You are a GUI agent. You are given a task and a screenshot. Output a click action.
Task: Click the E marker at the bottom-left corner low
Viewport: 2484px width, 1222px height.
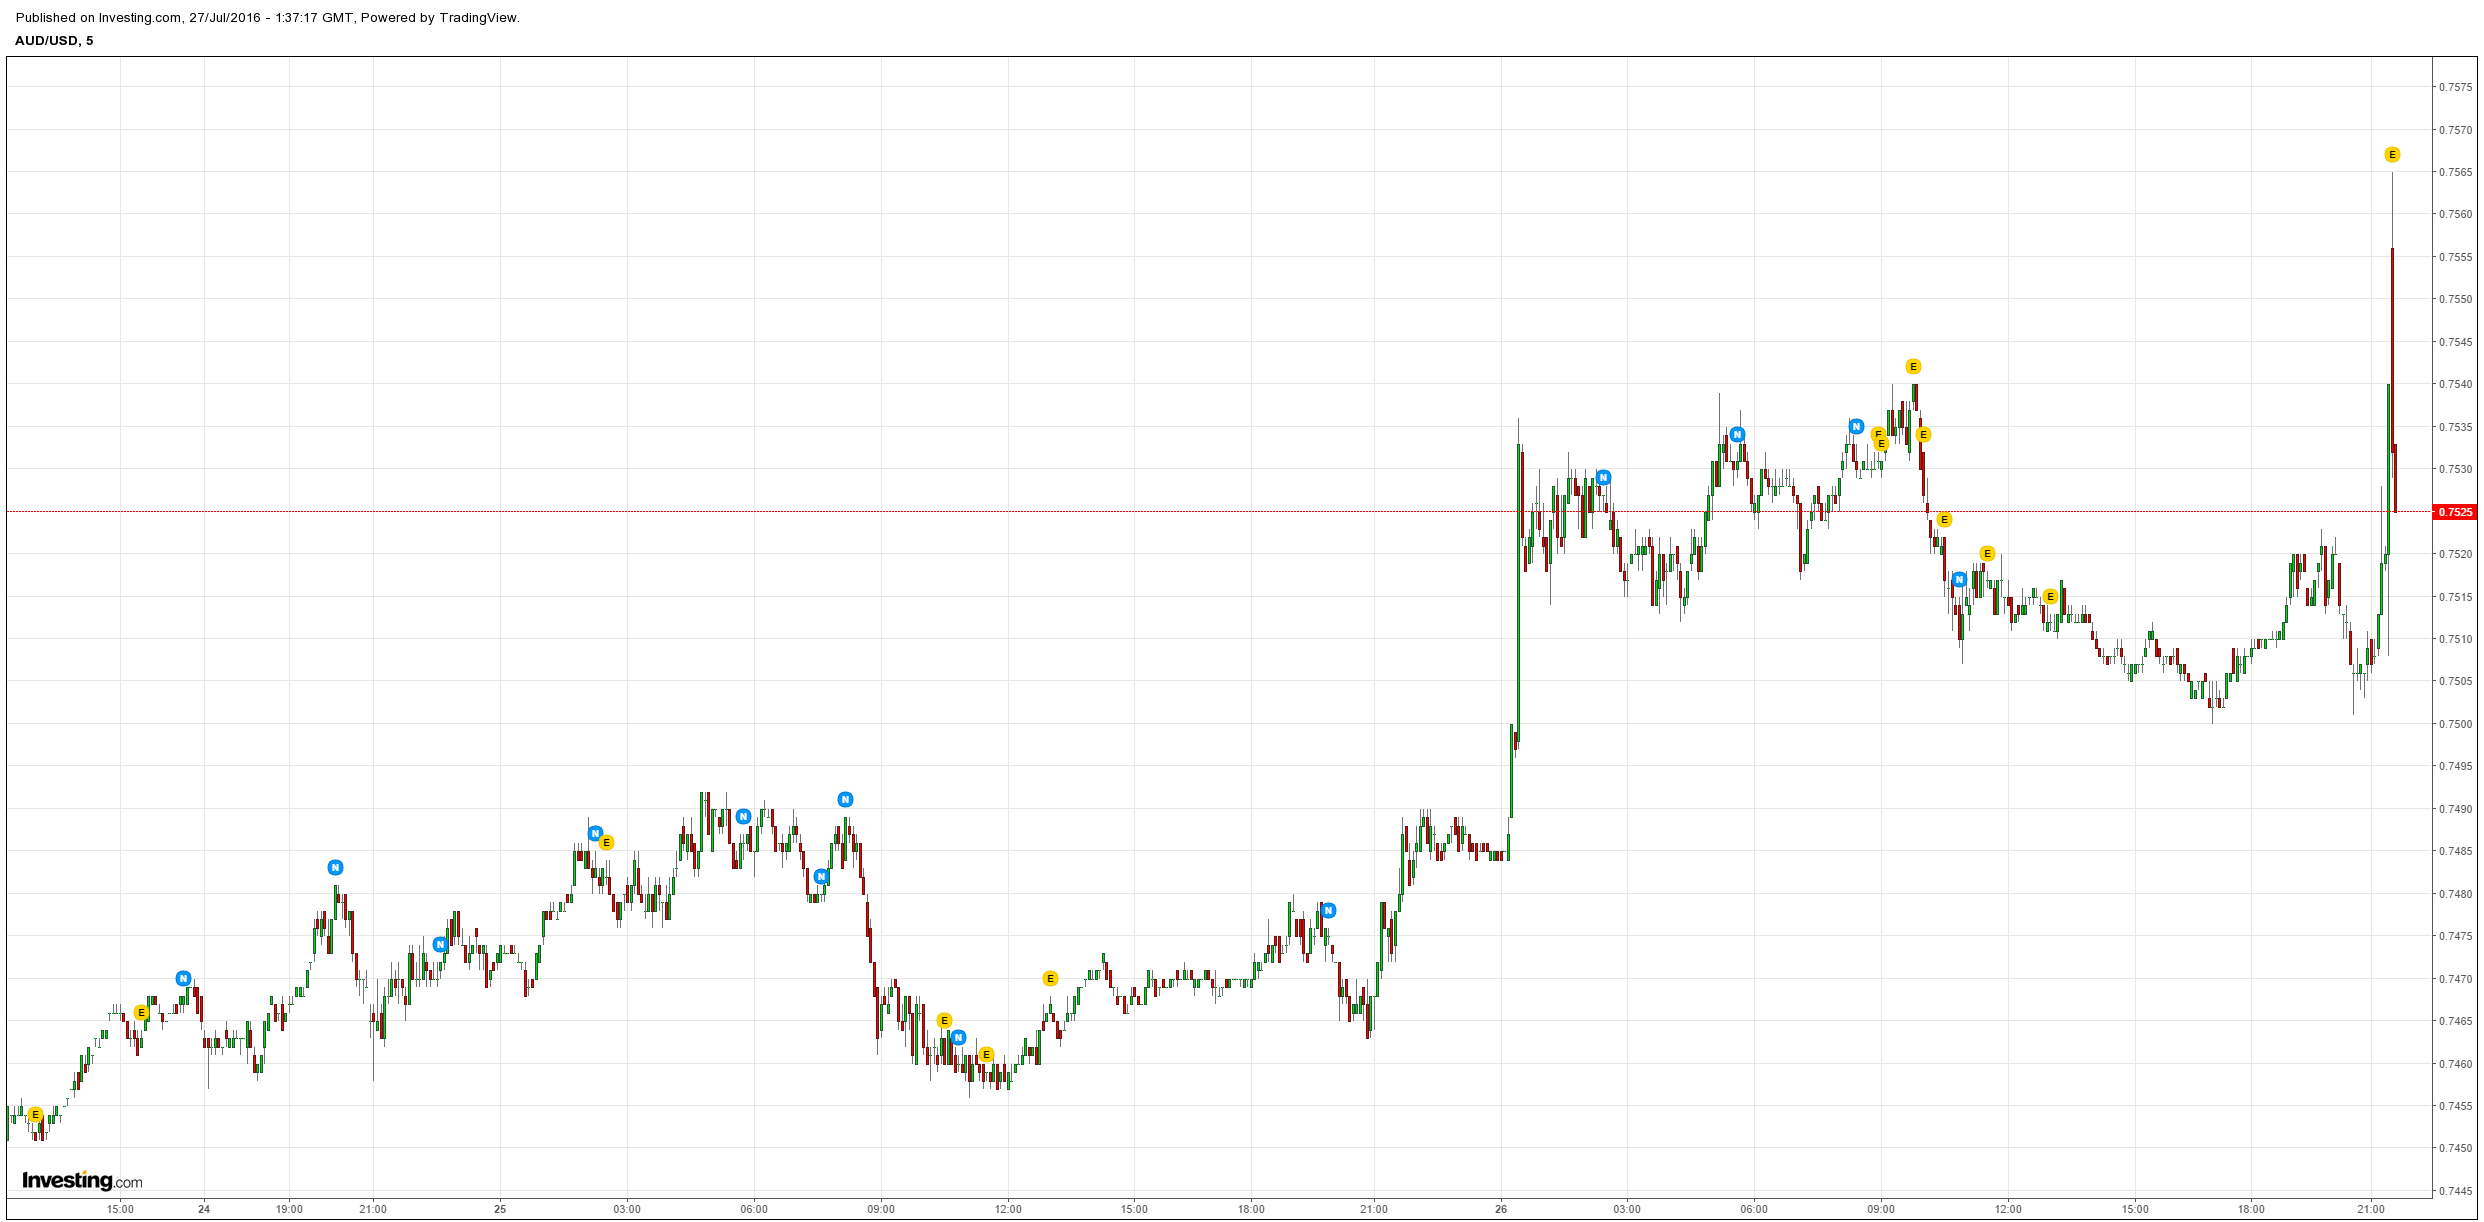(35, 1115)
